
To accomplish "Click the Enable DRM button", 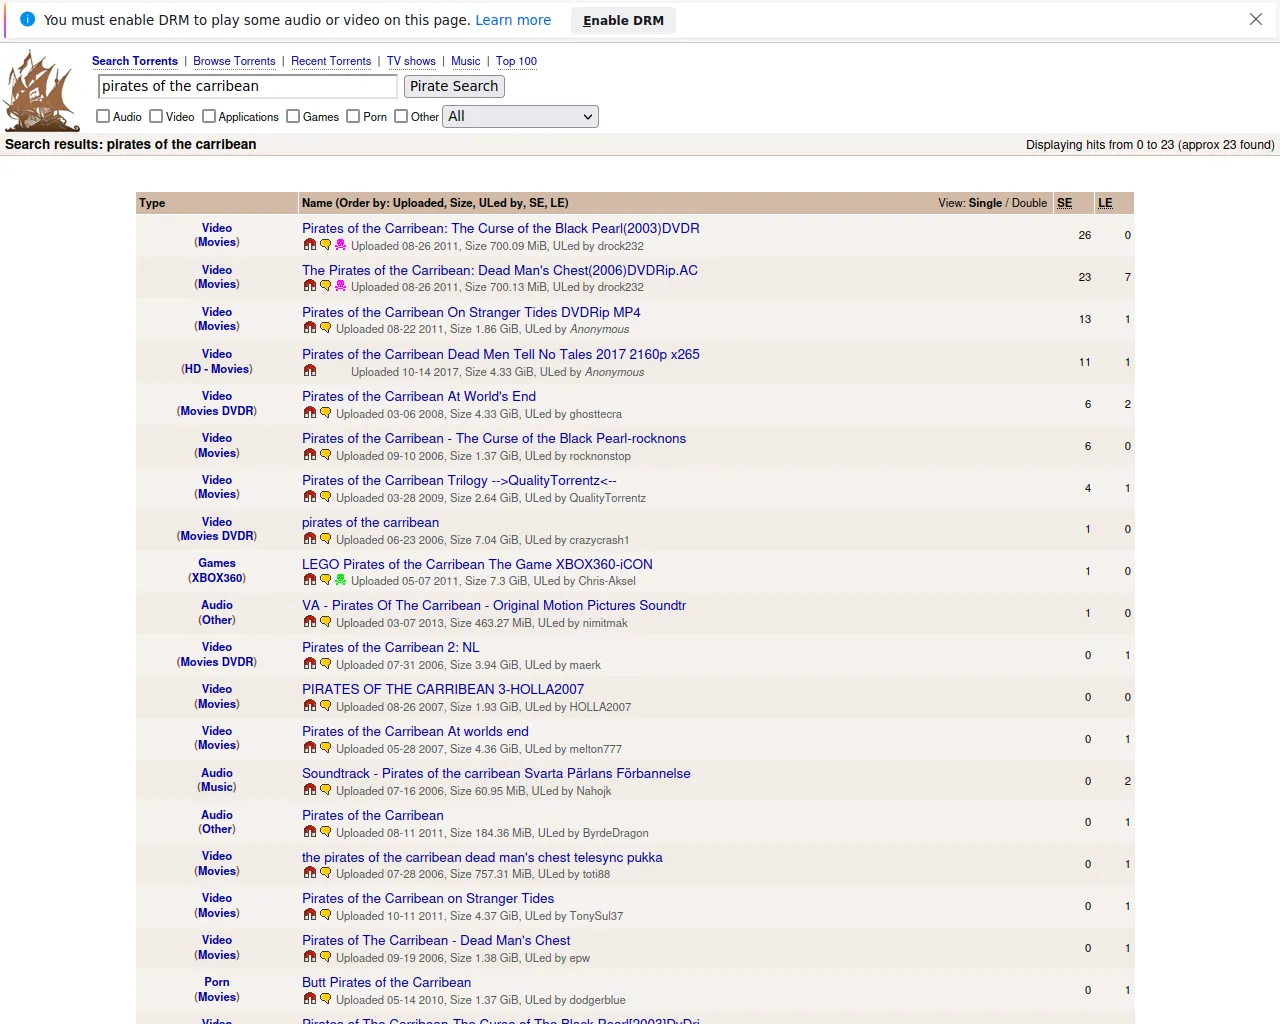I will click(623, 20).
